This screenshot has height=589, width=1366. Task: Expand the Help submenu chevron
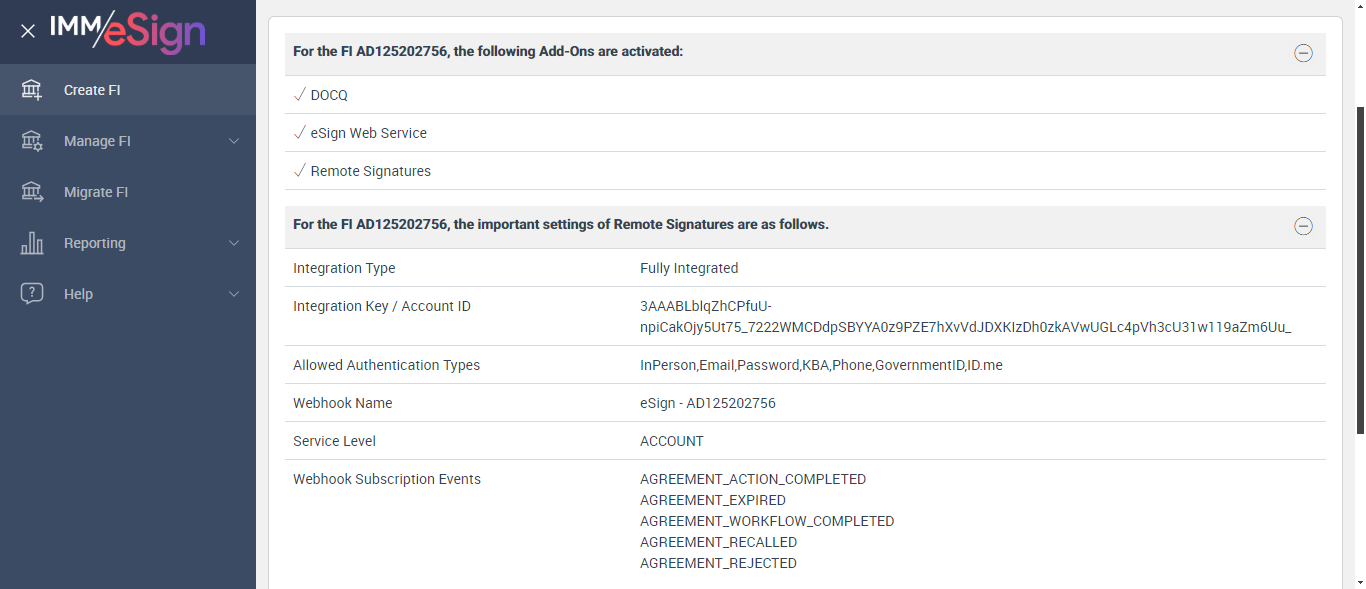[x=234, y=294]
